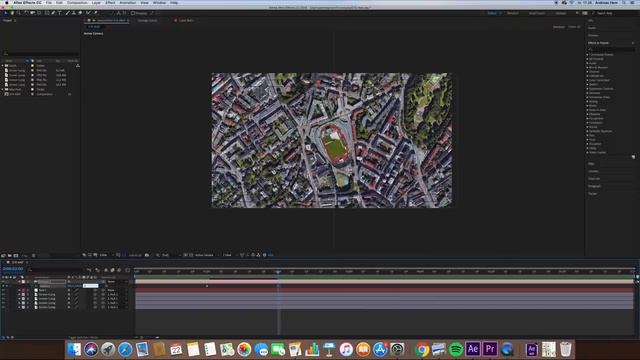Image resolution: width=640 pixels, height=360 pixels.
Task: Toggle visibility of the bottom timeline layer
Action: [3, 307]
